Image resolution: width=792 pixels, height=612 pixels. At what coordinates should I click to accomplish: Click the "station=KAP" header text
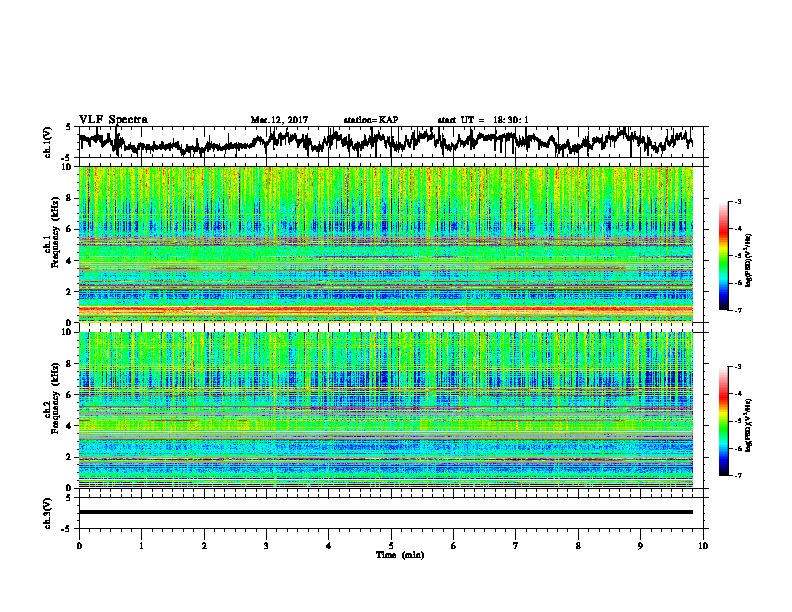371,120
